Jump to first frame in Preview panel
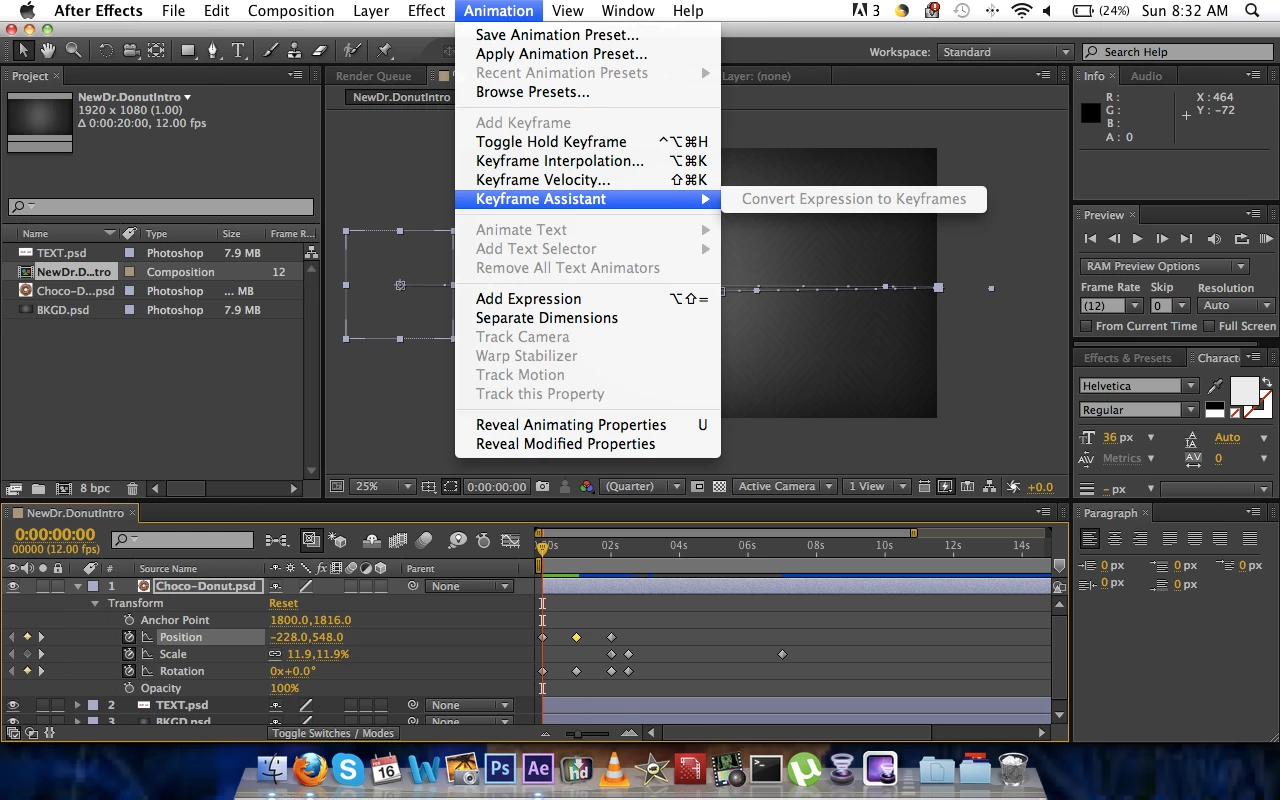1280x800 pixels. [1090, 239]
